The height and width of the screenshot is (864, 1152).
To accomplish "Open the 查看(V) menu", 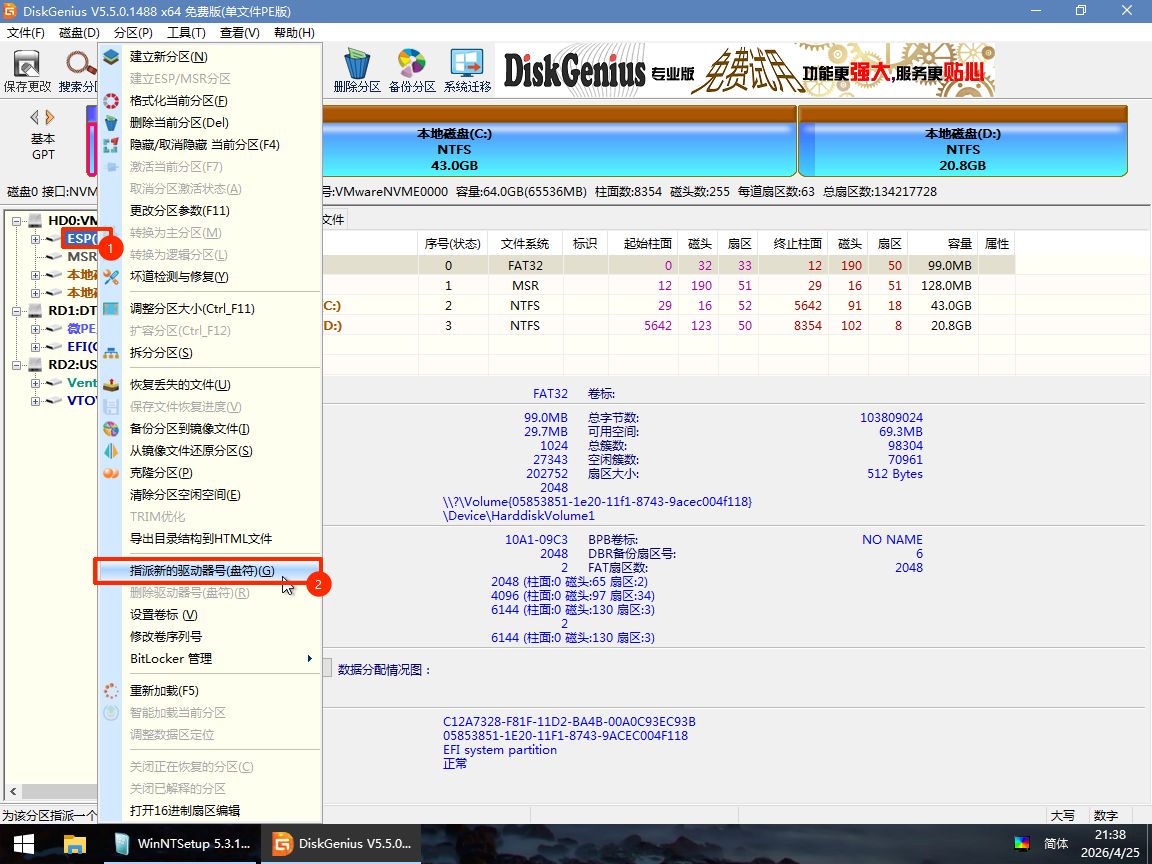I will (x=240, y=32).
